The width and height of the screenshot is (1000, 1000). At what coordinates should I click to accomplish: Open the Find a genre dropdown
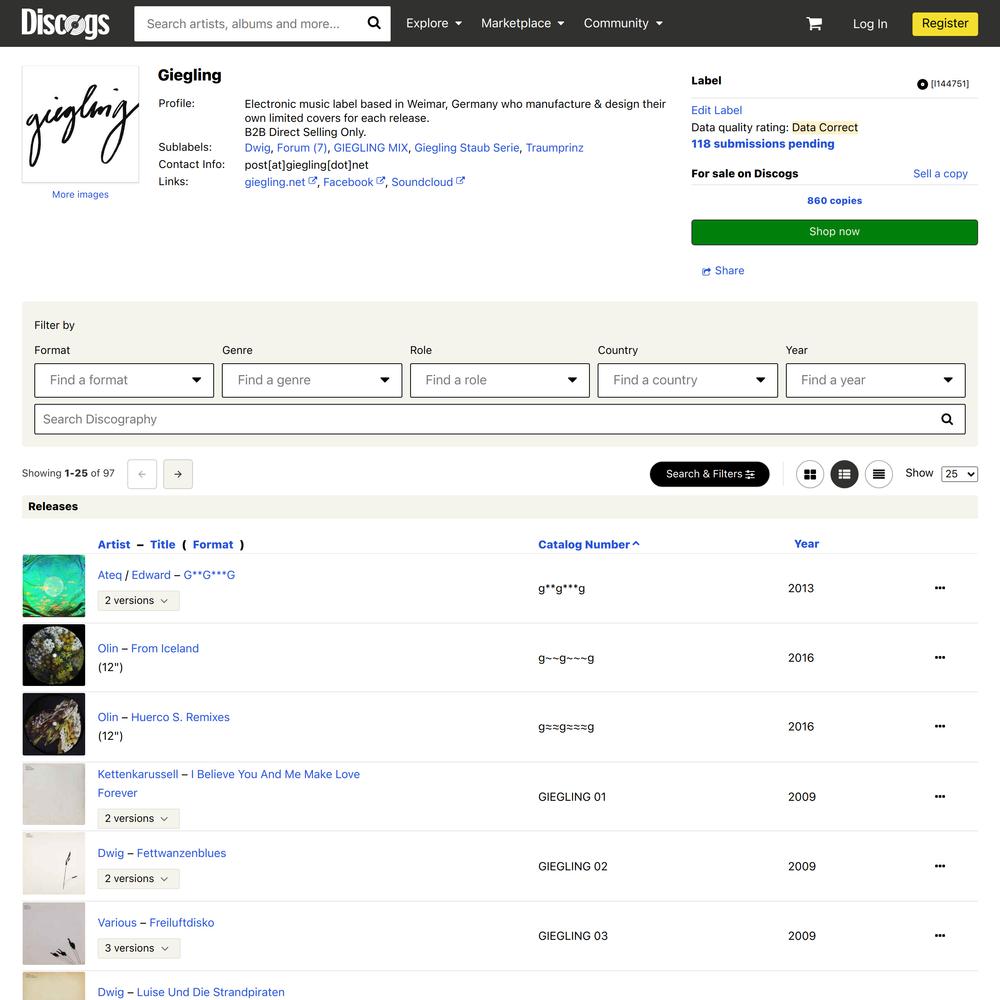(x=312, y=380)
